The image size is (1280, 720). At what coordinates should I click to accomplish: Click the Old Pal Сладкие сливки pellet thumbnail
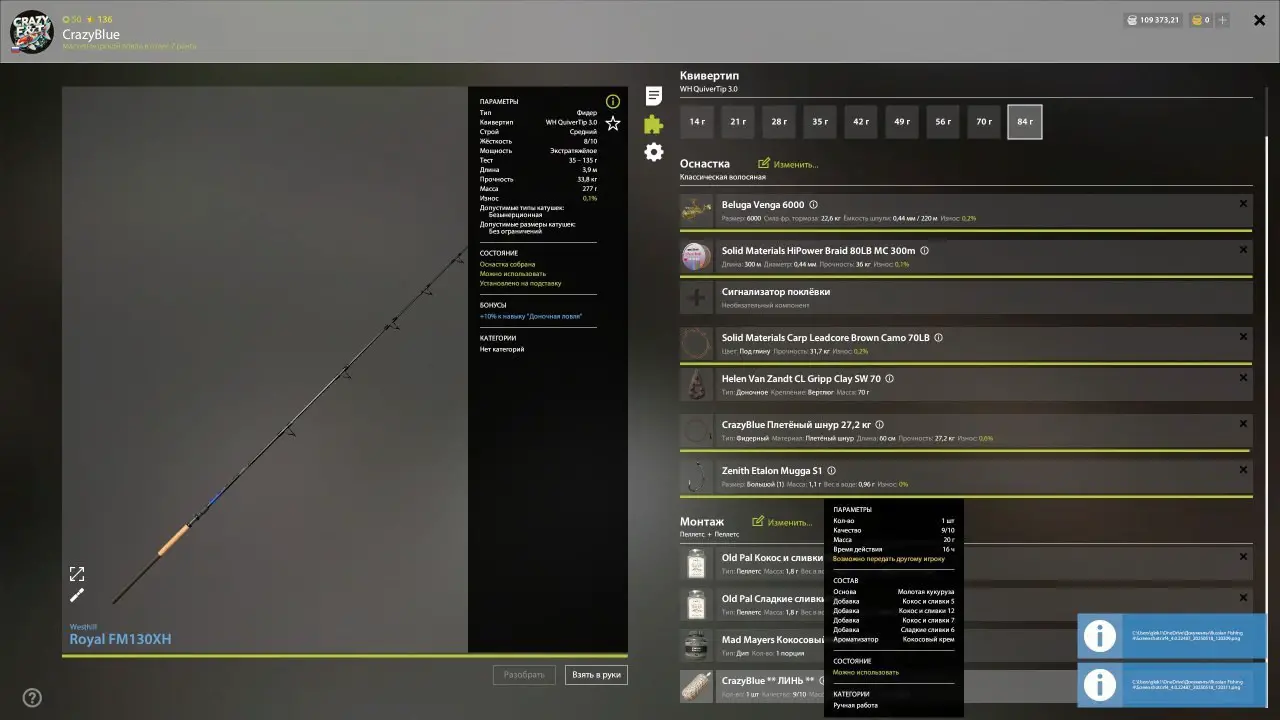coord(696,605)
